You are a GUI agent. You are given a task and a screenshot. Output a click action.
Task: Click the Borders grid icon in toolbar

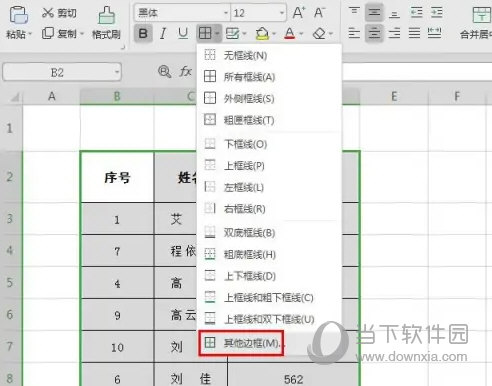pos(205,33)
